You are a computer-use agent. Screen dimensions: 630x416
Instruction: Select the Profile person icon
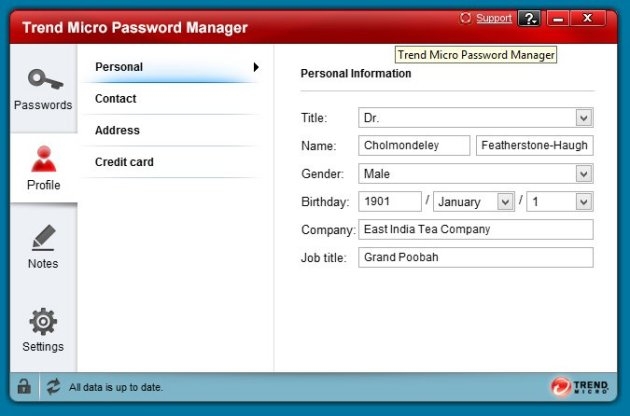pos(43,159)
